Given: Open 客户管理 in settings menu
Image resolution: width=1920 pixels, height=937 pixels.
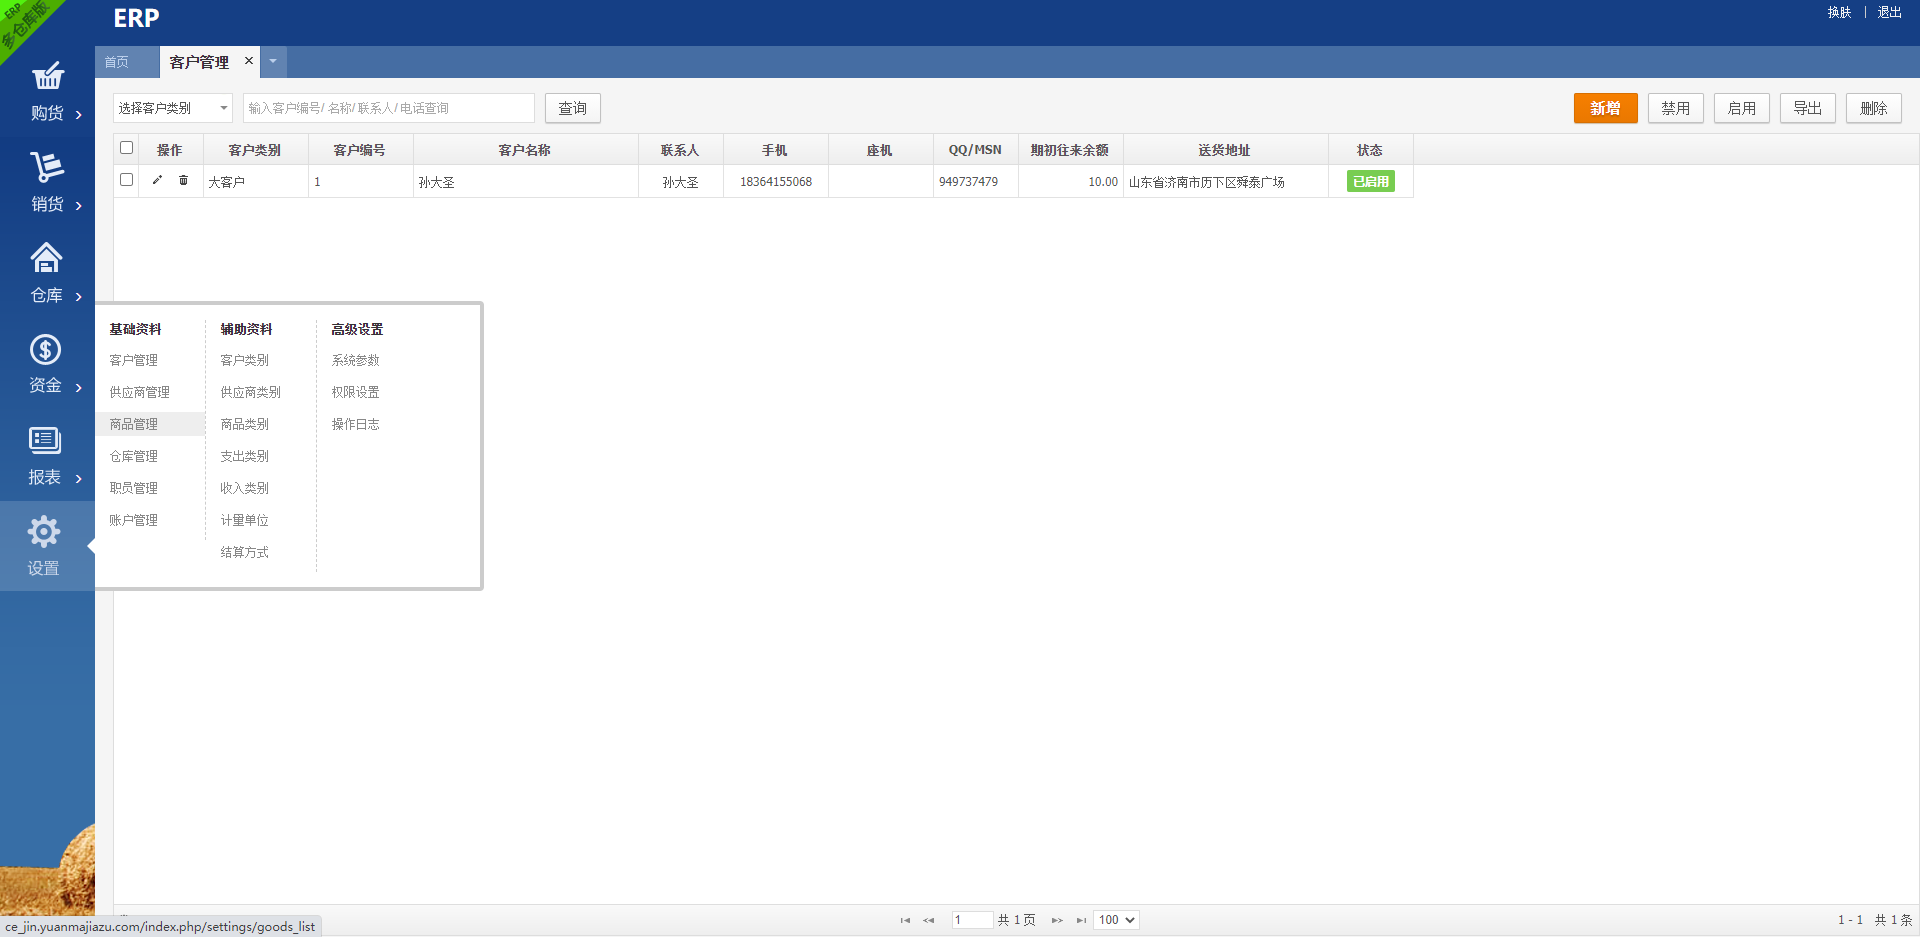Looking at the screenshot, I should point(134,360).
